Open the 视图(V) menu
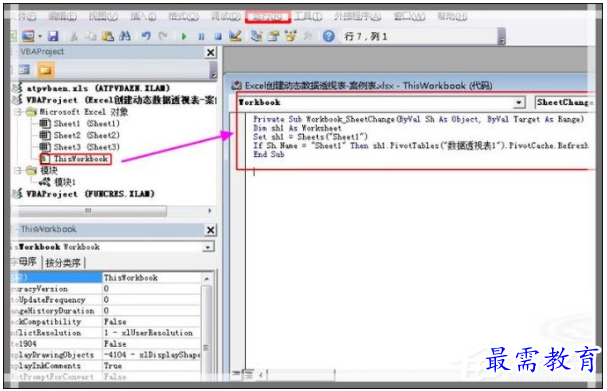Viewport: 607px width, 391px height. [103, 16]
